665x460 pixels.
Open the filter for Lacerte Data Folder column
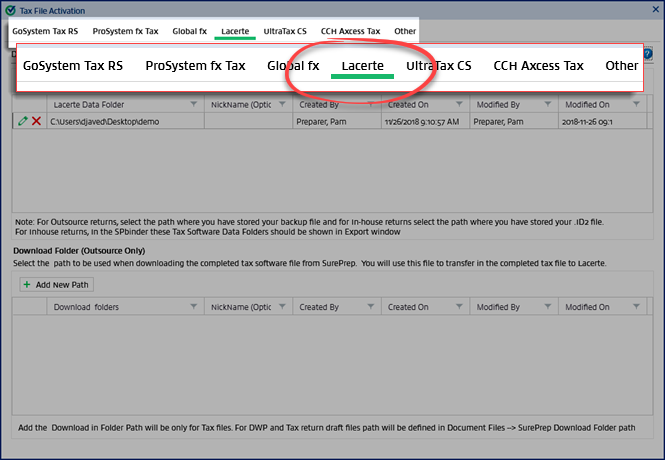(194, 104)
